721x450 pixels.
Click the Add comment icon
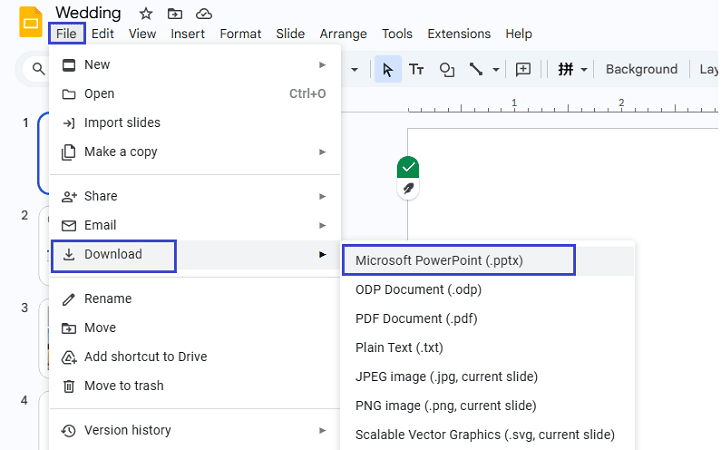coord(523,69)
